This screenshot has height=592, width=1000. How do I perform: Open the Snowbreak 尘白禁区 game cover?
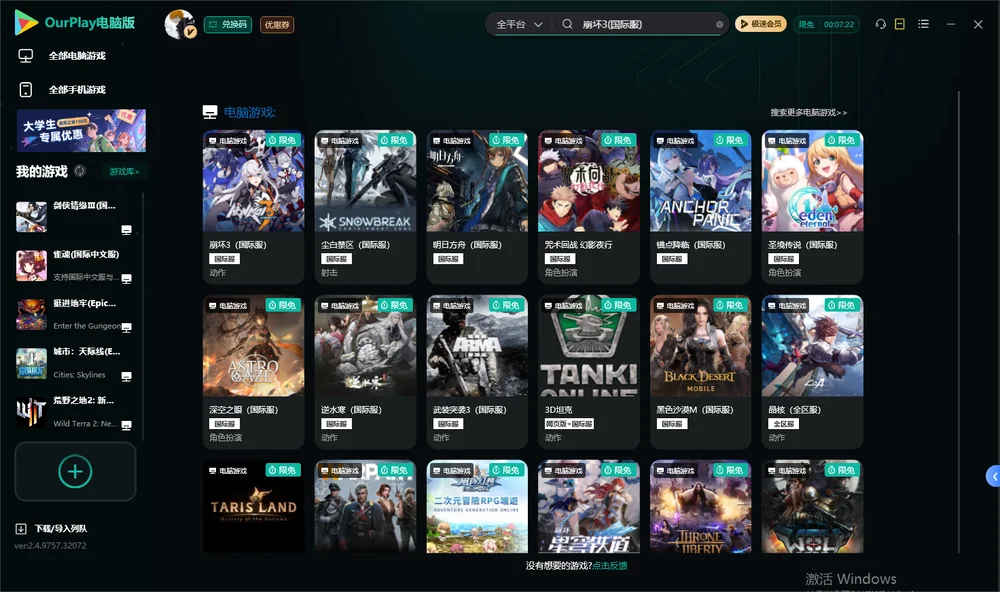coord(365,181)
